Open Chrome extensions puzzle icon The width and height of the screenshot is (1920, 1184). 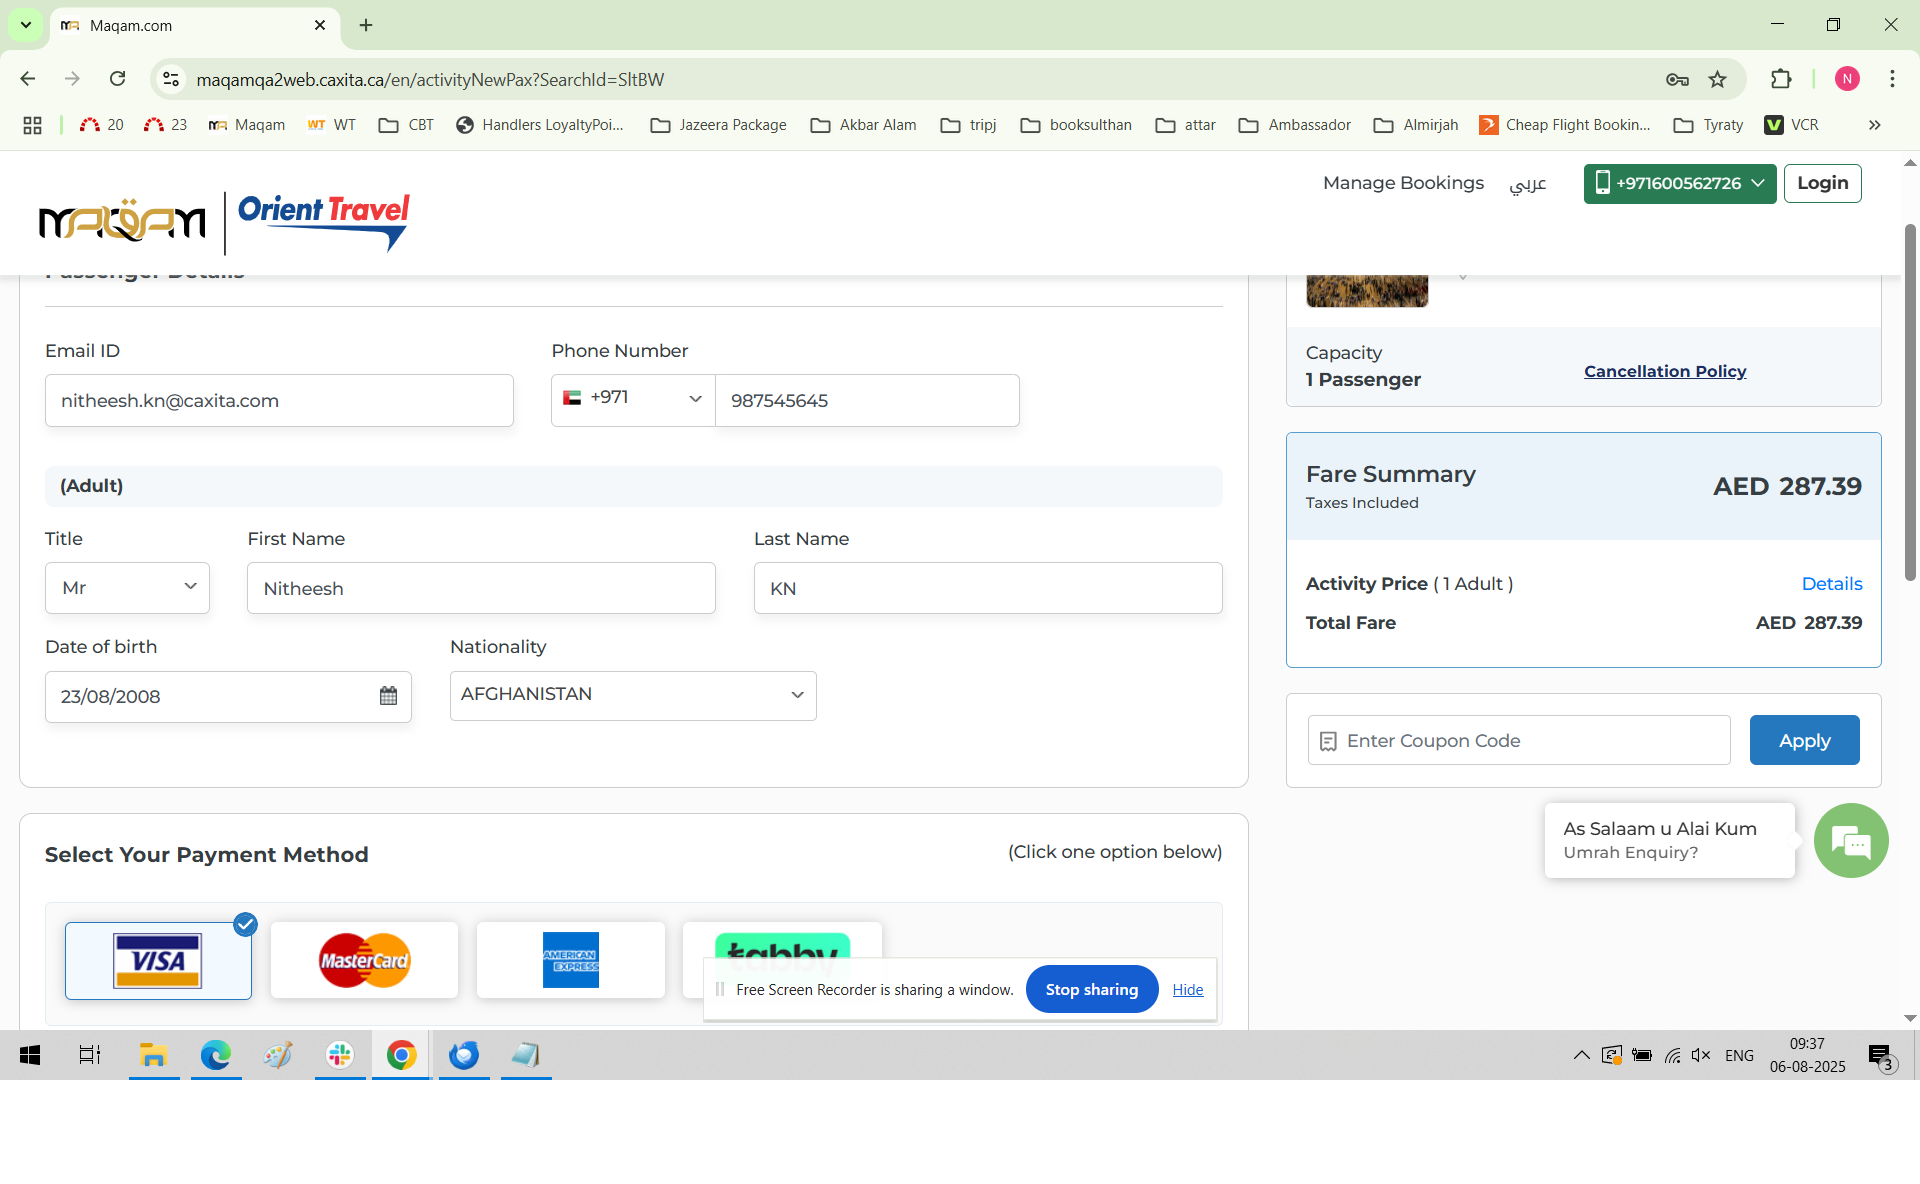click(x=1781, y=80)
